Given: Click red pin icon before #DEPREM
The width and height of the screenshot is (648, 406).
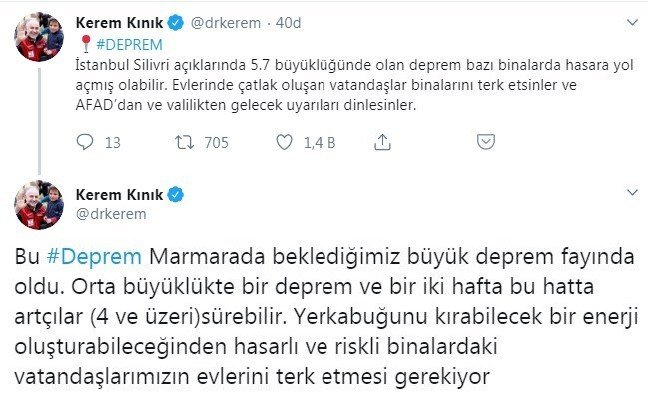Looking at the screenshot, I should pos(84,43).
